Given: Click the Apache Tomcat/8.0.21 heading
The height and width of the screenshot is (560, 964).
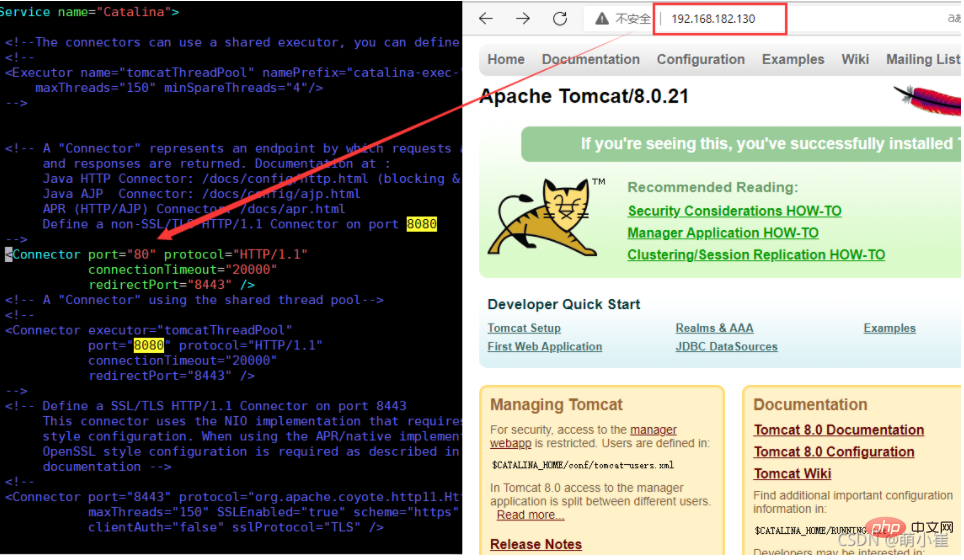Looking at the screenshot, I should point(583,97).
